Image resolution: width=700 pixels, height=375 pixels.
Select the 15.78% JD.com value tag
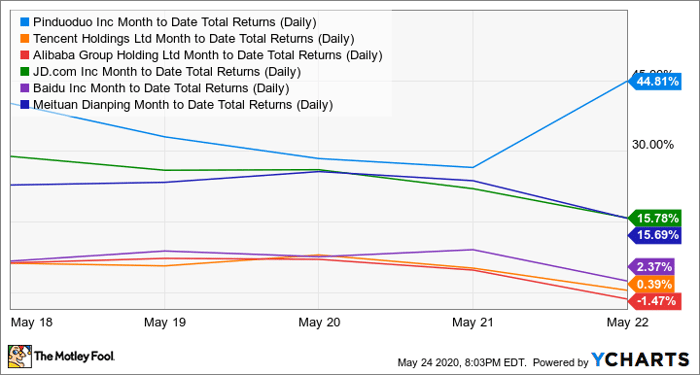coord(654,218)
